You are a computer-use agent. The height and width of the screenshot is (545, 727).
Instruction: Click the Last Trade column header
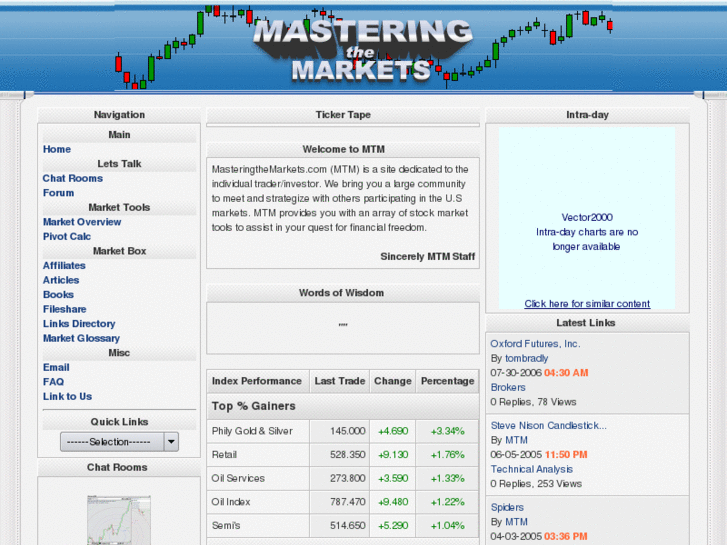coord(340,381)
